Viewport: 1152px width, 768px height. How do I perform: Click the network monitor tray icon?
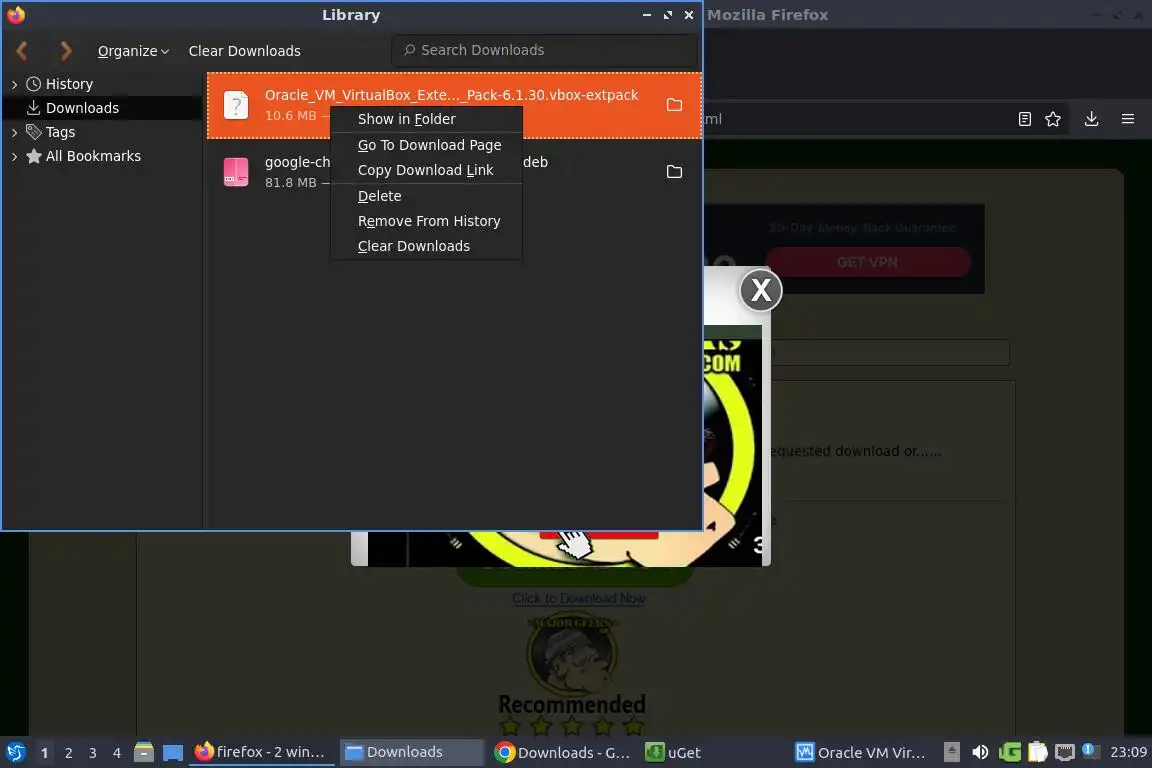point(1065,752)
